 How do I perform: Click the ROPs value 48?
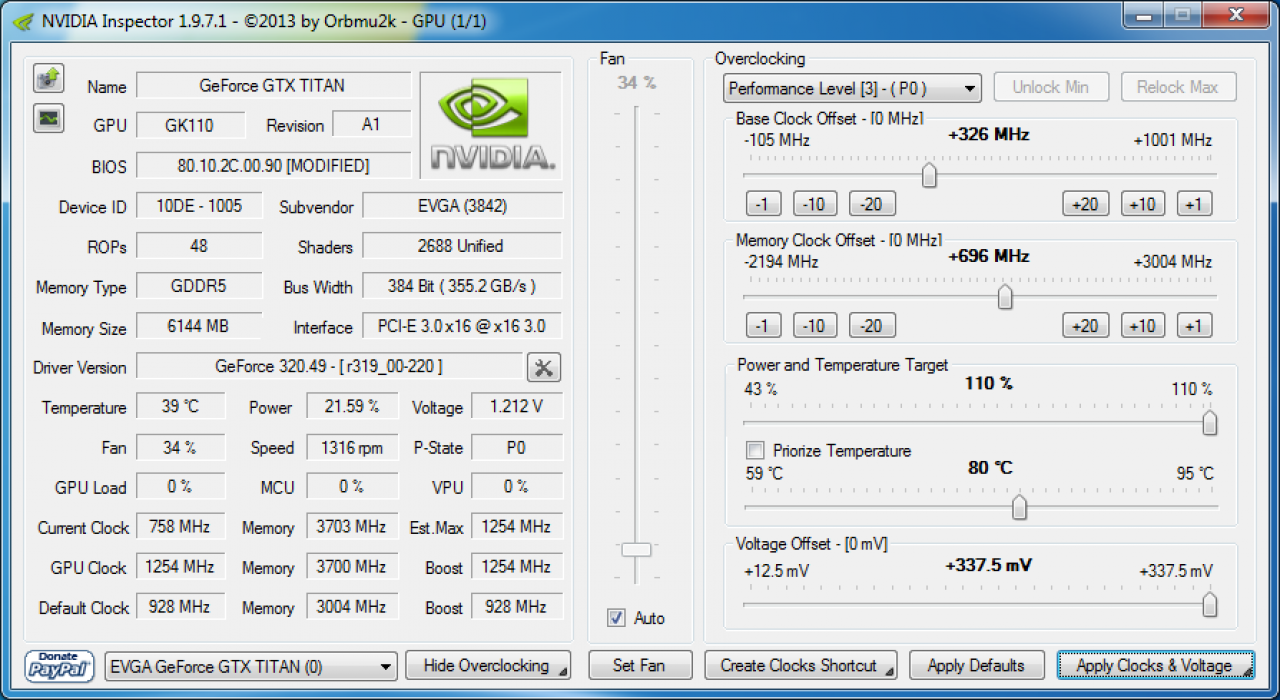tap(199, 246)
